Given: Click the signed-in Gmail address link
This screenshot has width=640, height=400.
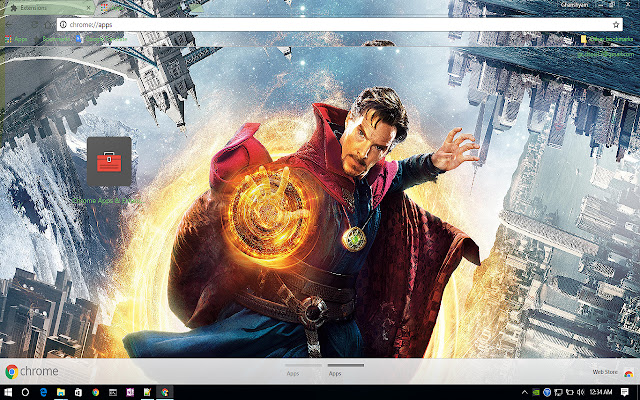Looking at the screenshot, I should click(x=605, y=54).
